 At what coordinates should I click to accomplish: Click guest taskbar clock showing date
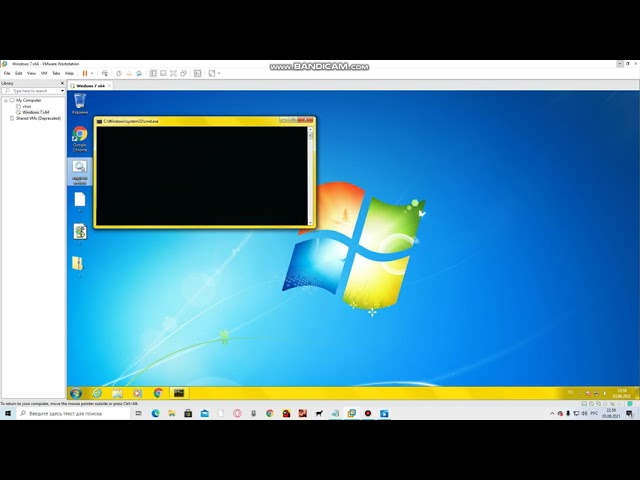pos(621,393)
